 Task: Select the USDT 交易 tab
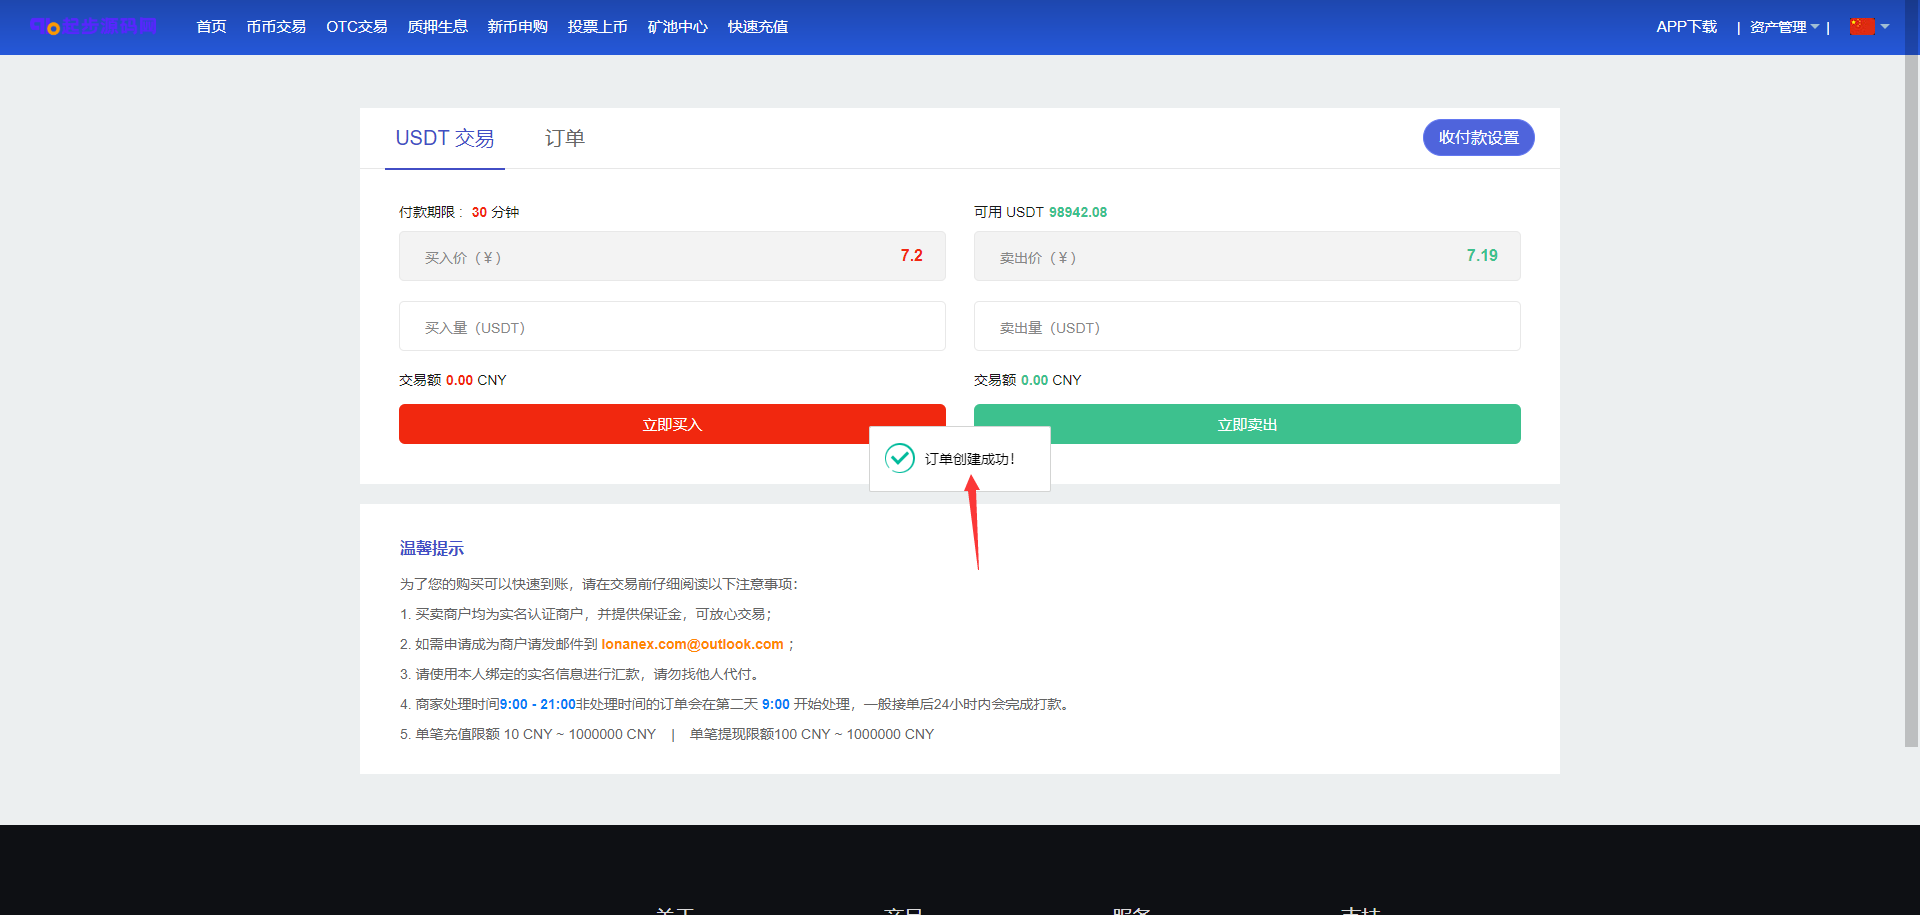click(444, 138)
